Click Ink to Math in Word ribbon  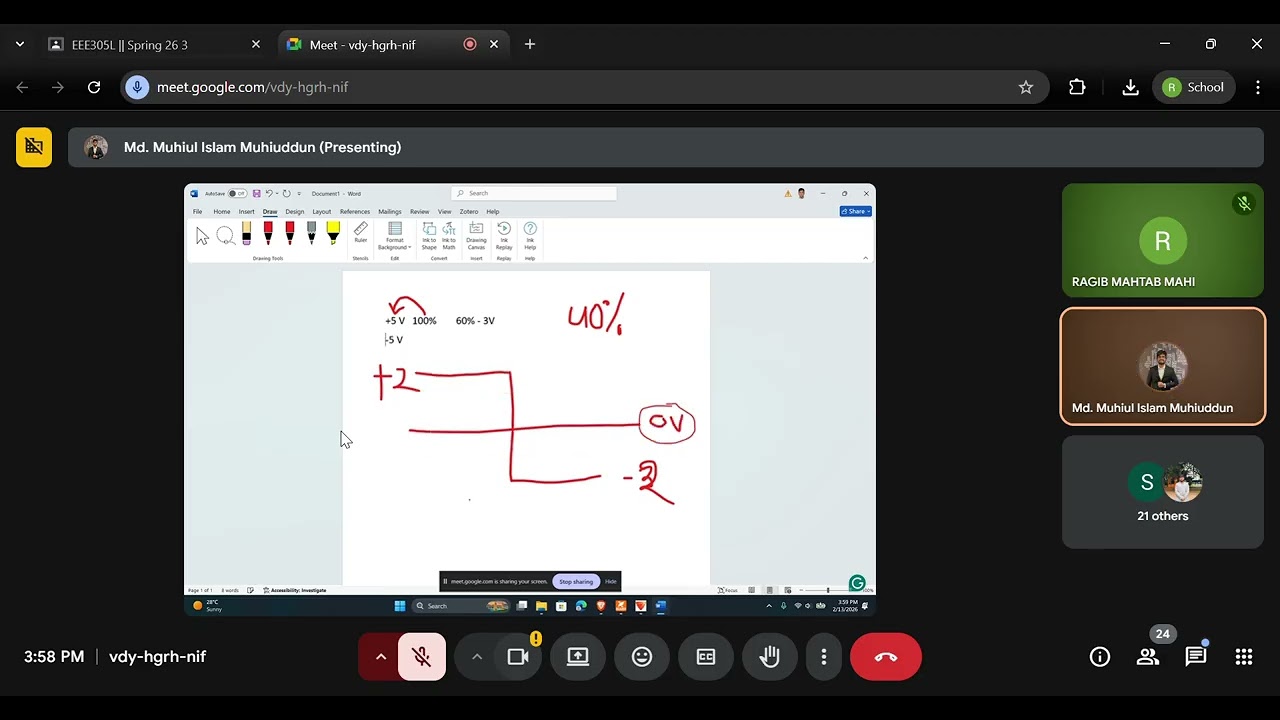(x=449, y=235)
